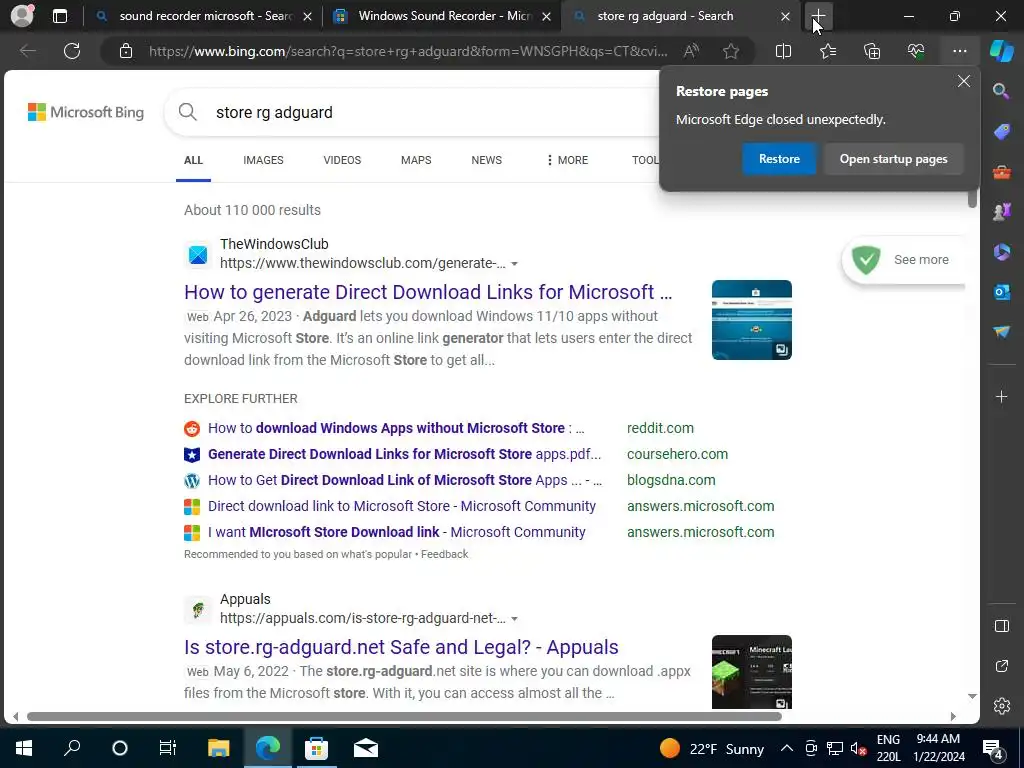Open Is store.rg-adguard.net Safe and Legal link
1024x768 pixels.
pos(401,647)
